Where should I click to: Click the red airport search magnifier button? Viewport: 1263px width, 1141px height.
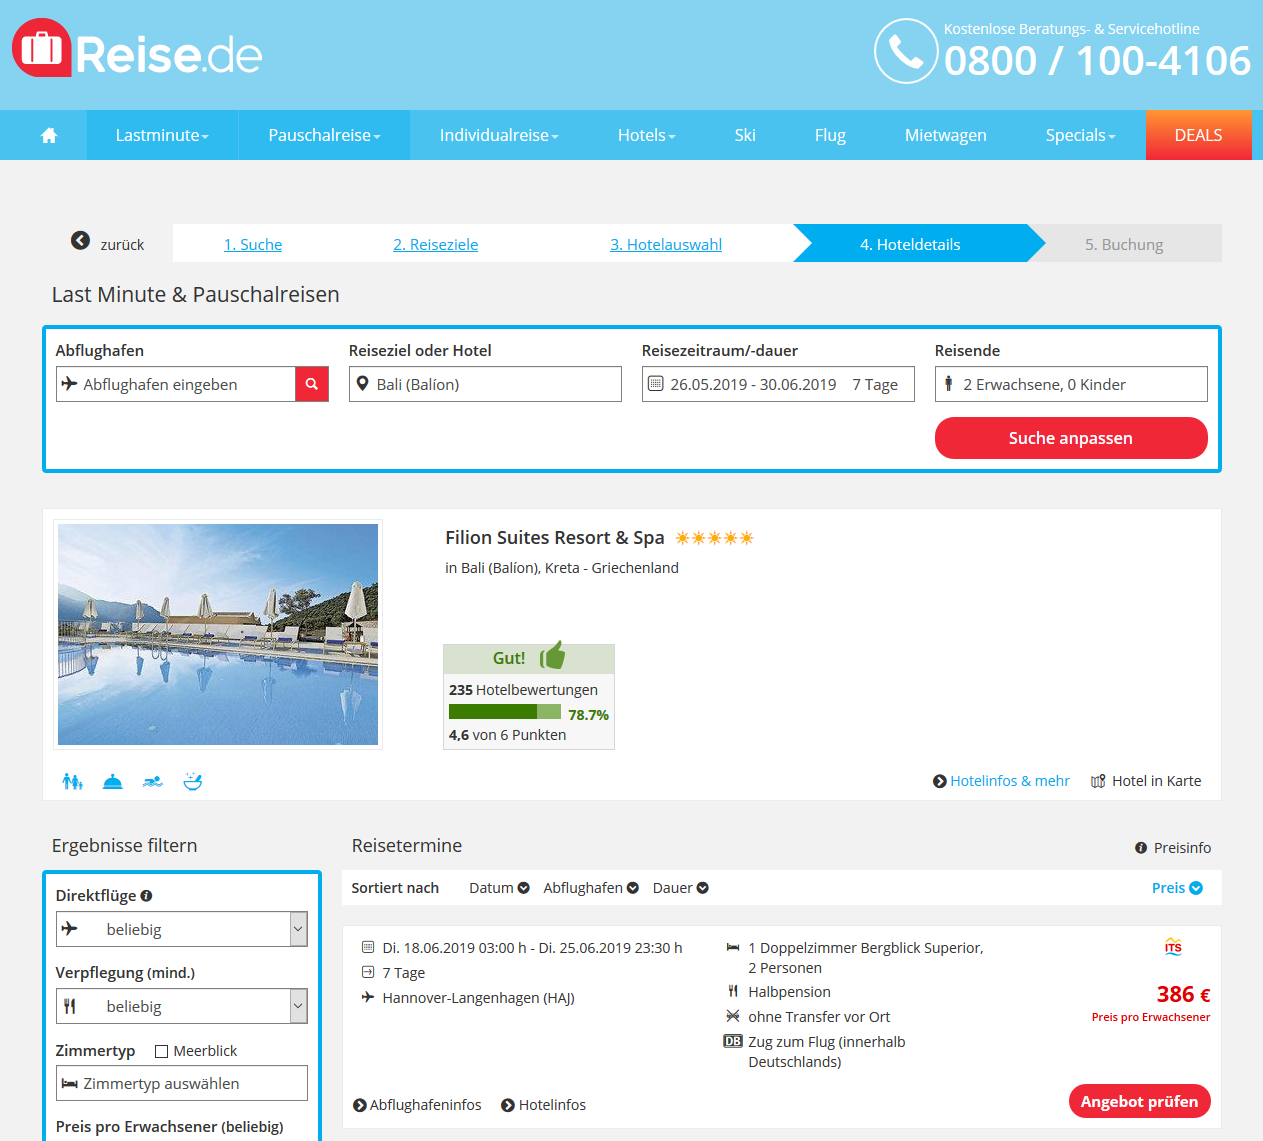coord(312,384)
